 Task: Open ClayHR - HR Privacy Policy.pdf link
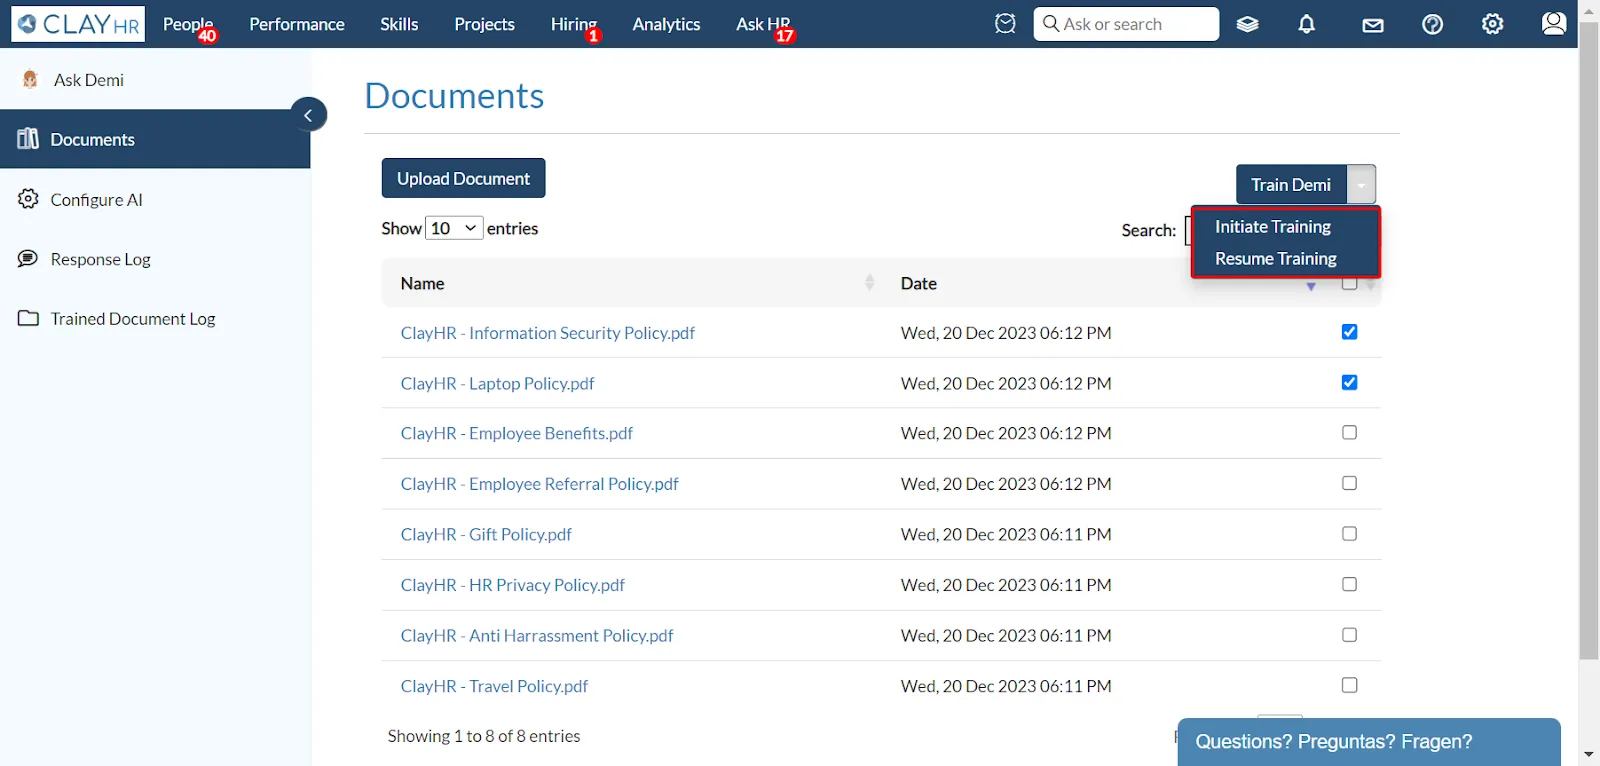pyautogui.click(x=512, y=585)
